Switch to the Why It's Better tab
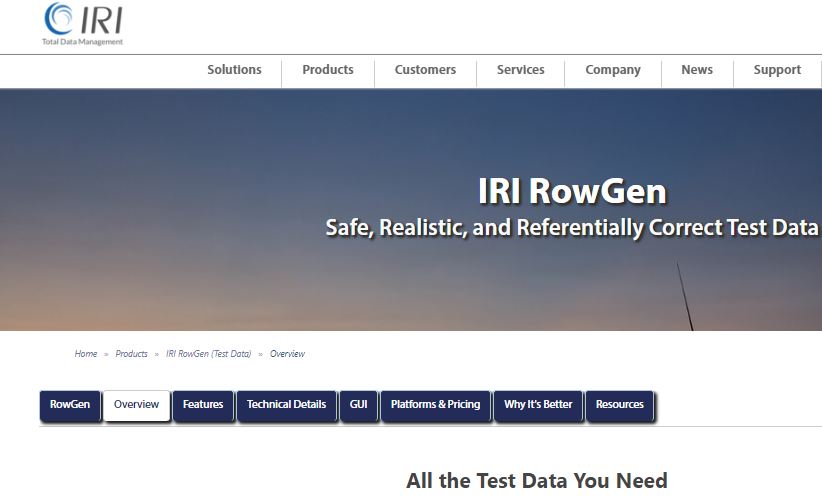 click(x=538, y=405)
